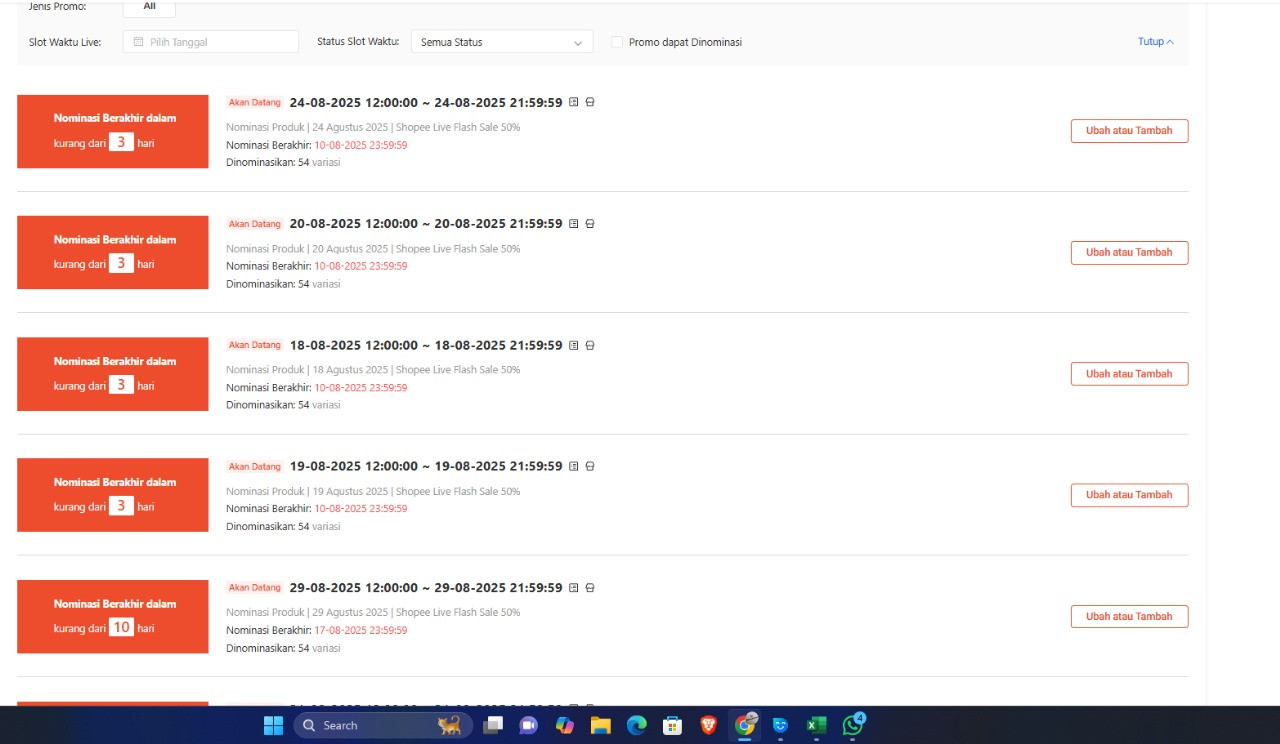The height and width of the screenshot is (744, 1280).
Task: Open WhatsApp from the taskbar
Action: [x=853, y=725]
